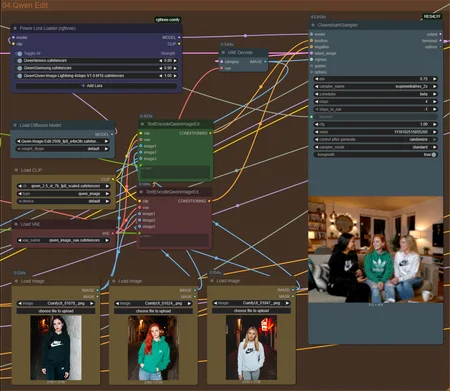Click the sigmas input socket on ClownsharKSampler
450x391 pixels.
(311, 59)
